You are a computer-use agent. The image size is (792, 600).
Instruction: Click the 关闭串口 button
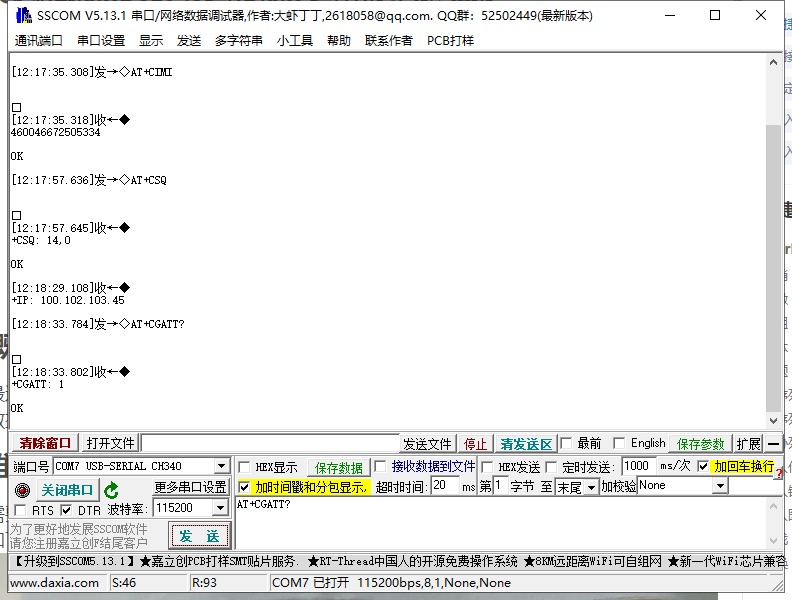(67, 490)
